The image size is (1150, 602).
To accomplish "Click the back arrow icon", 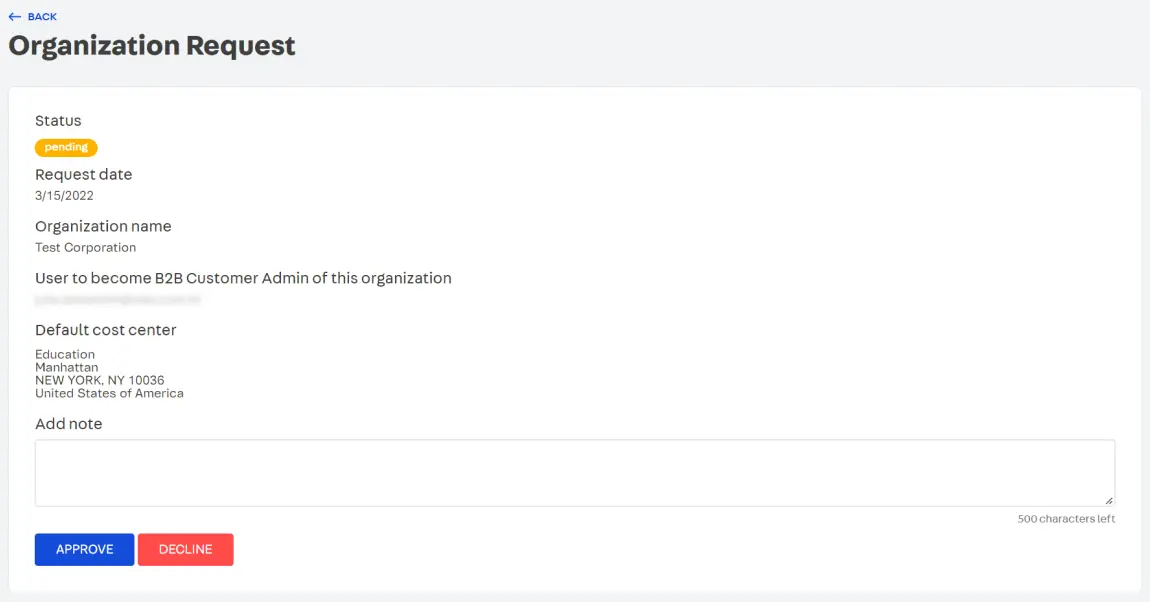I will tap(14, 17).
